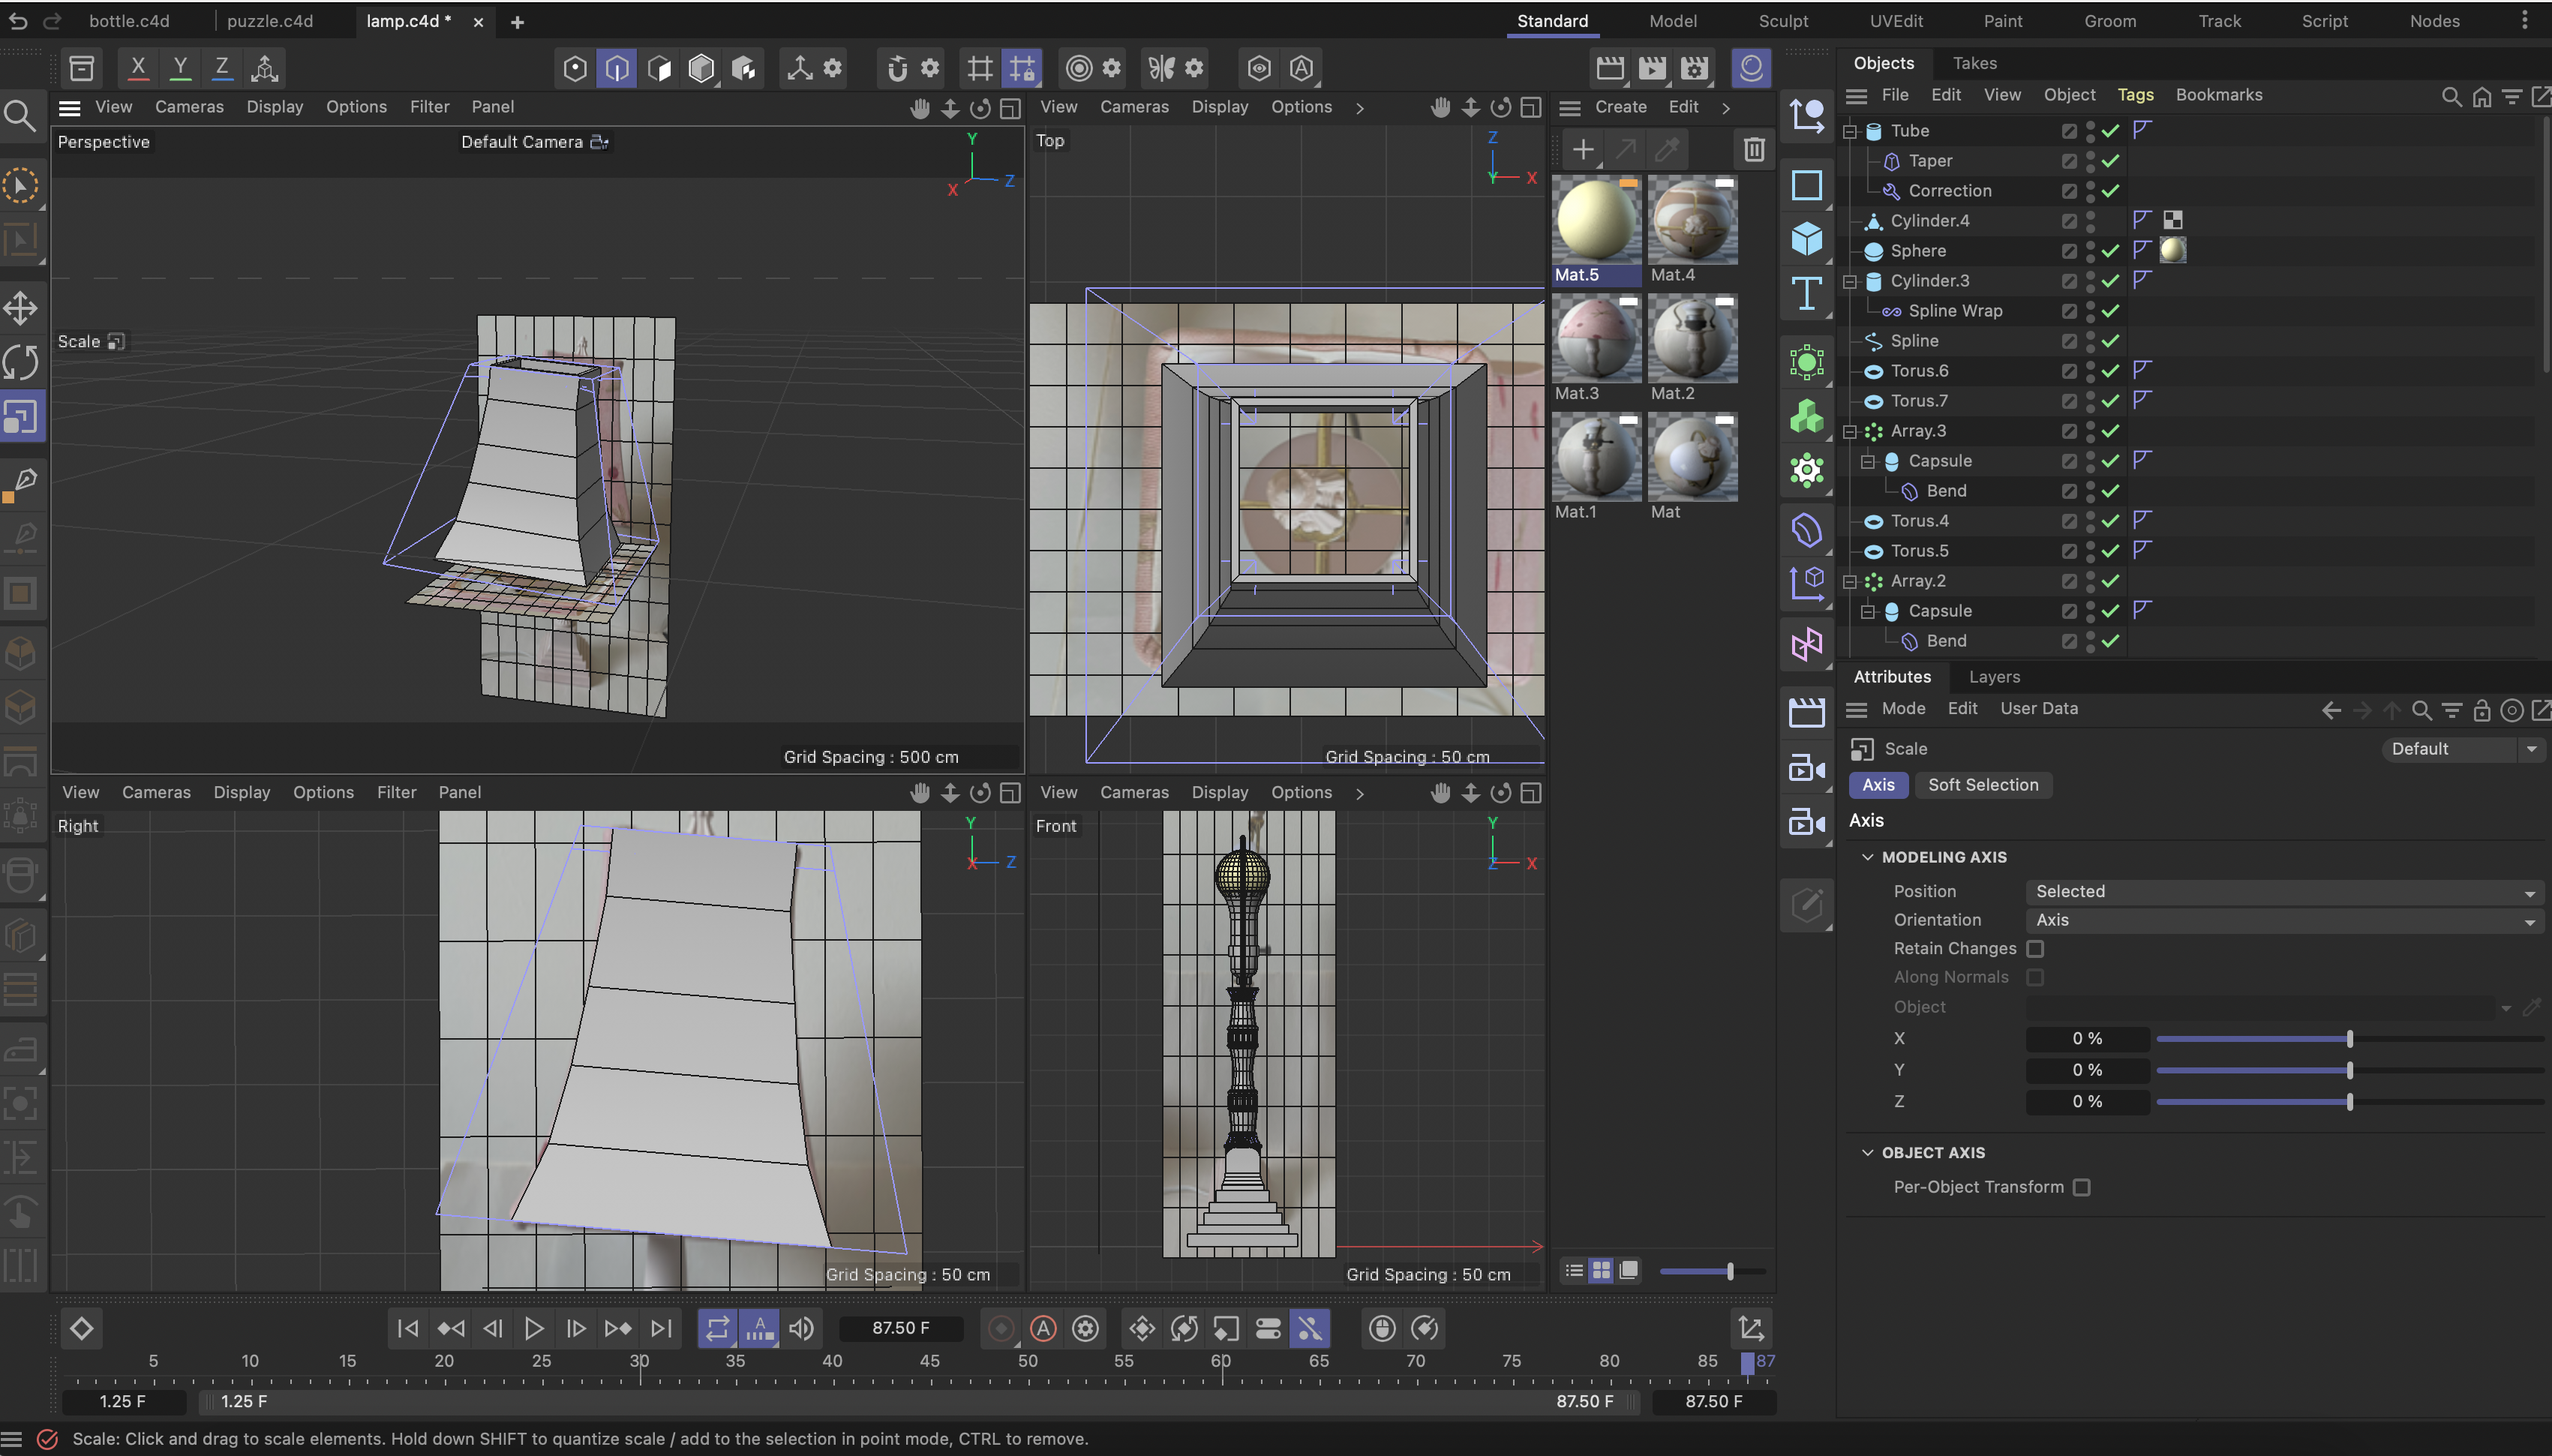Click the Cube primitive icon
This screenshot has width=2552, height=1456.
point(1806,240)
